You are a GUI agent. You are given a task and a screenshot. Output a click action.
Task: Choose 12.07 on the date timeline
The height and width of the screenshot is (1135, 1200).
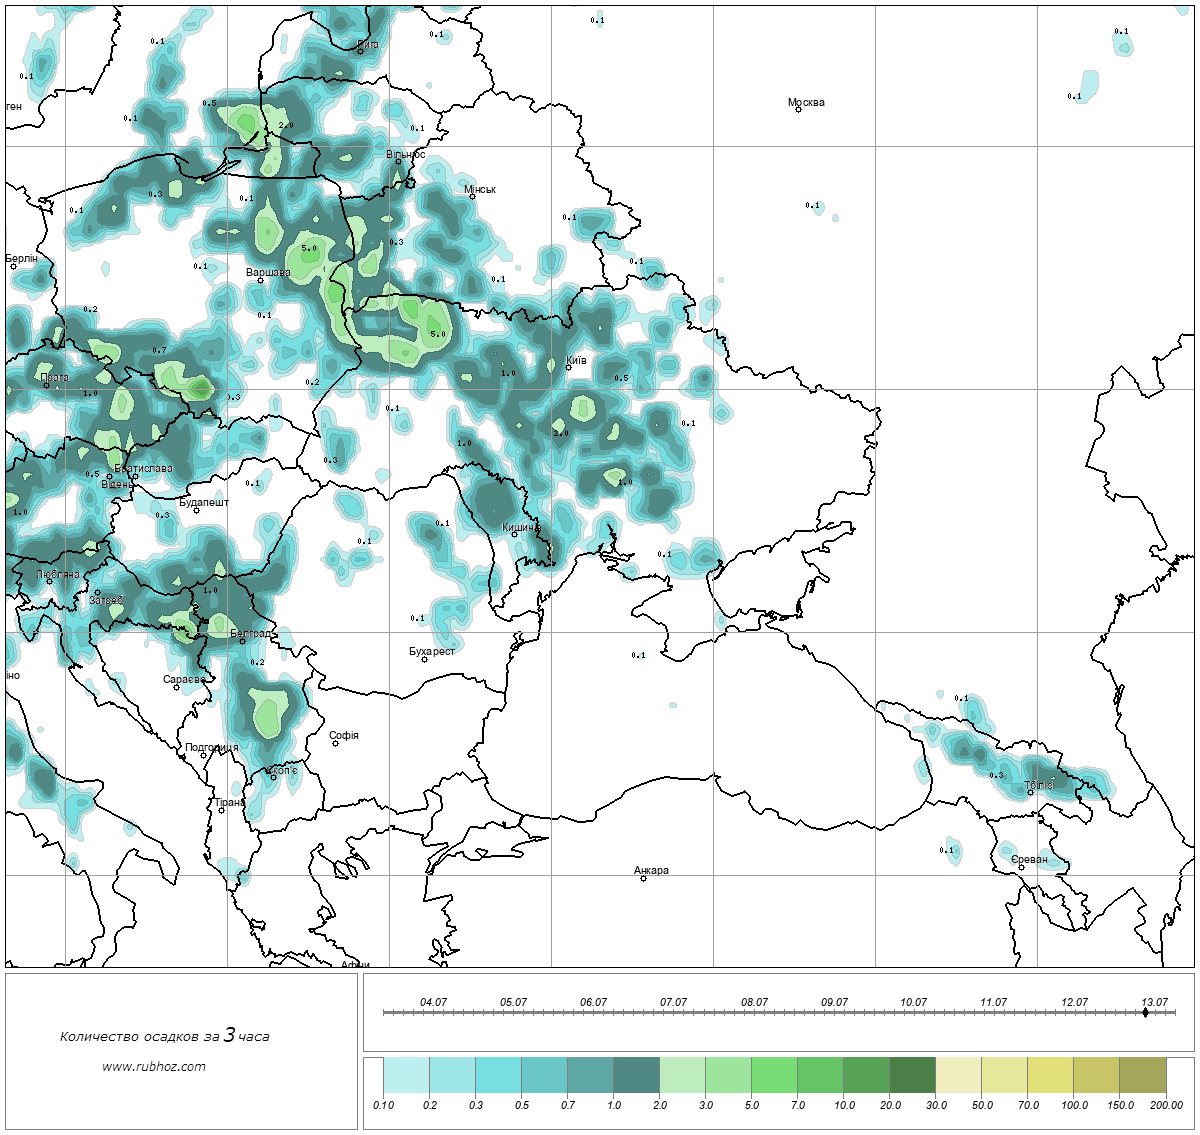(1074, 1003)
